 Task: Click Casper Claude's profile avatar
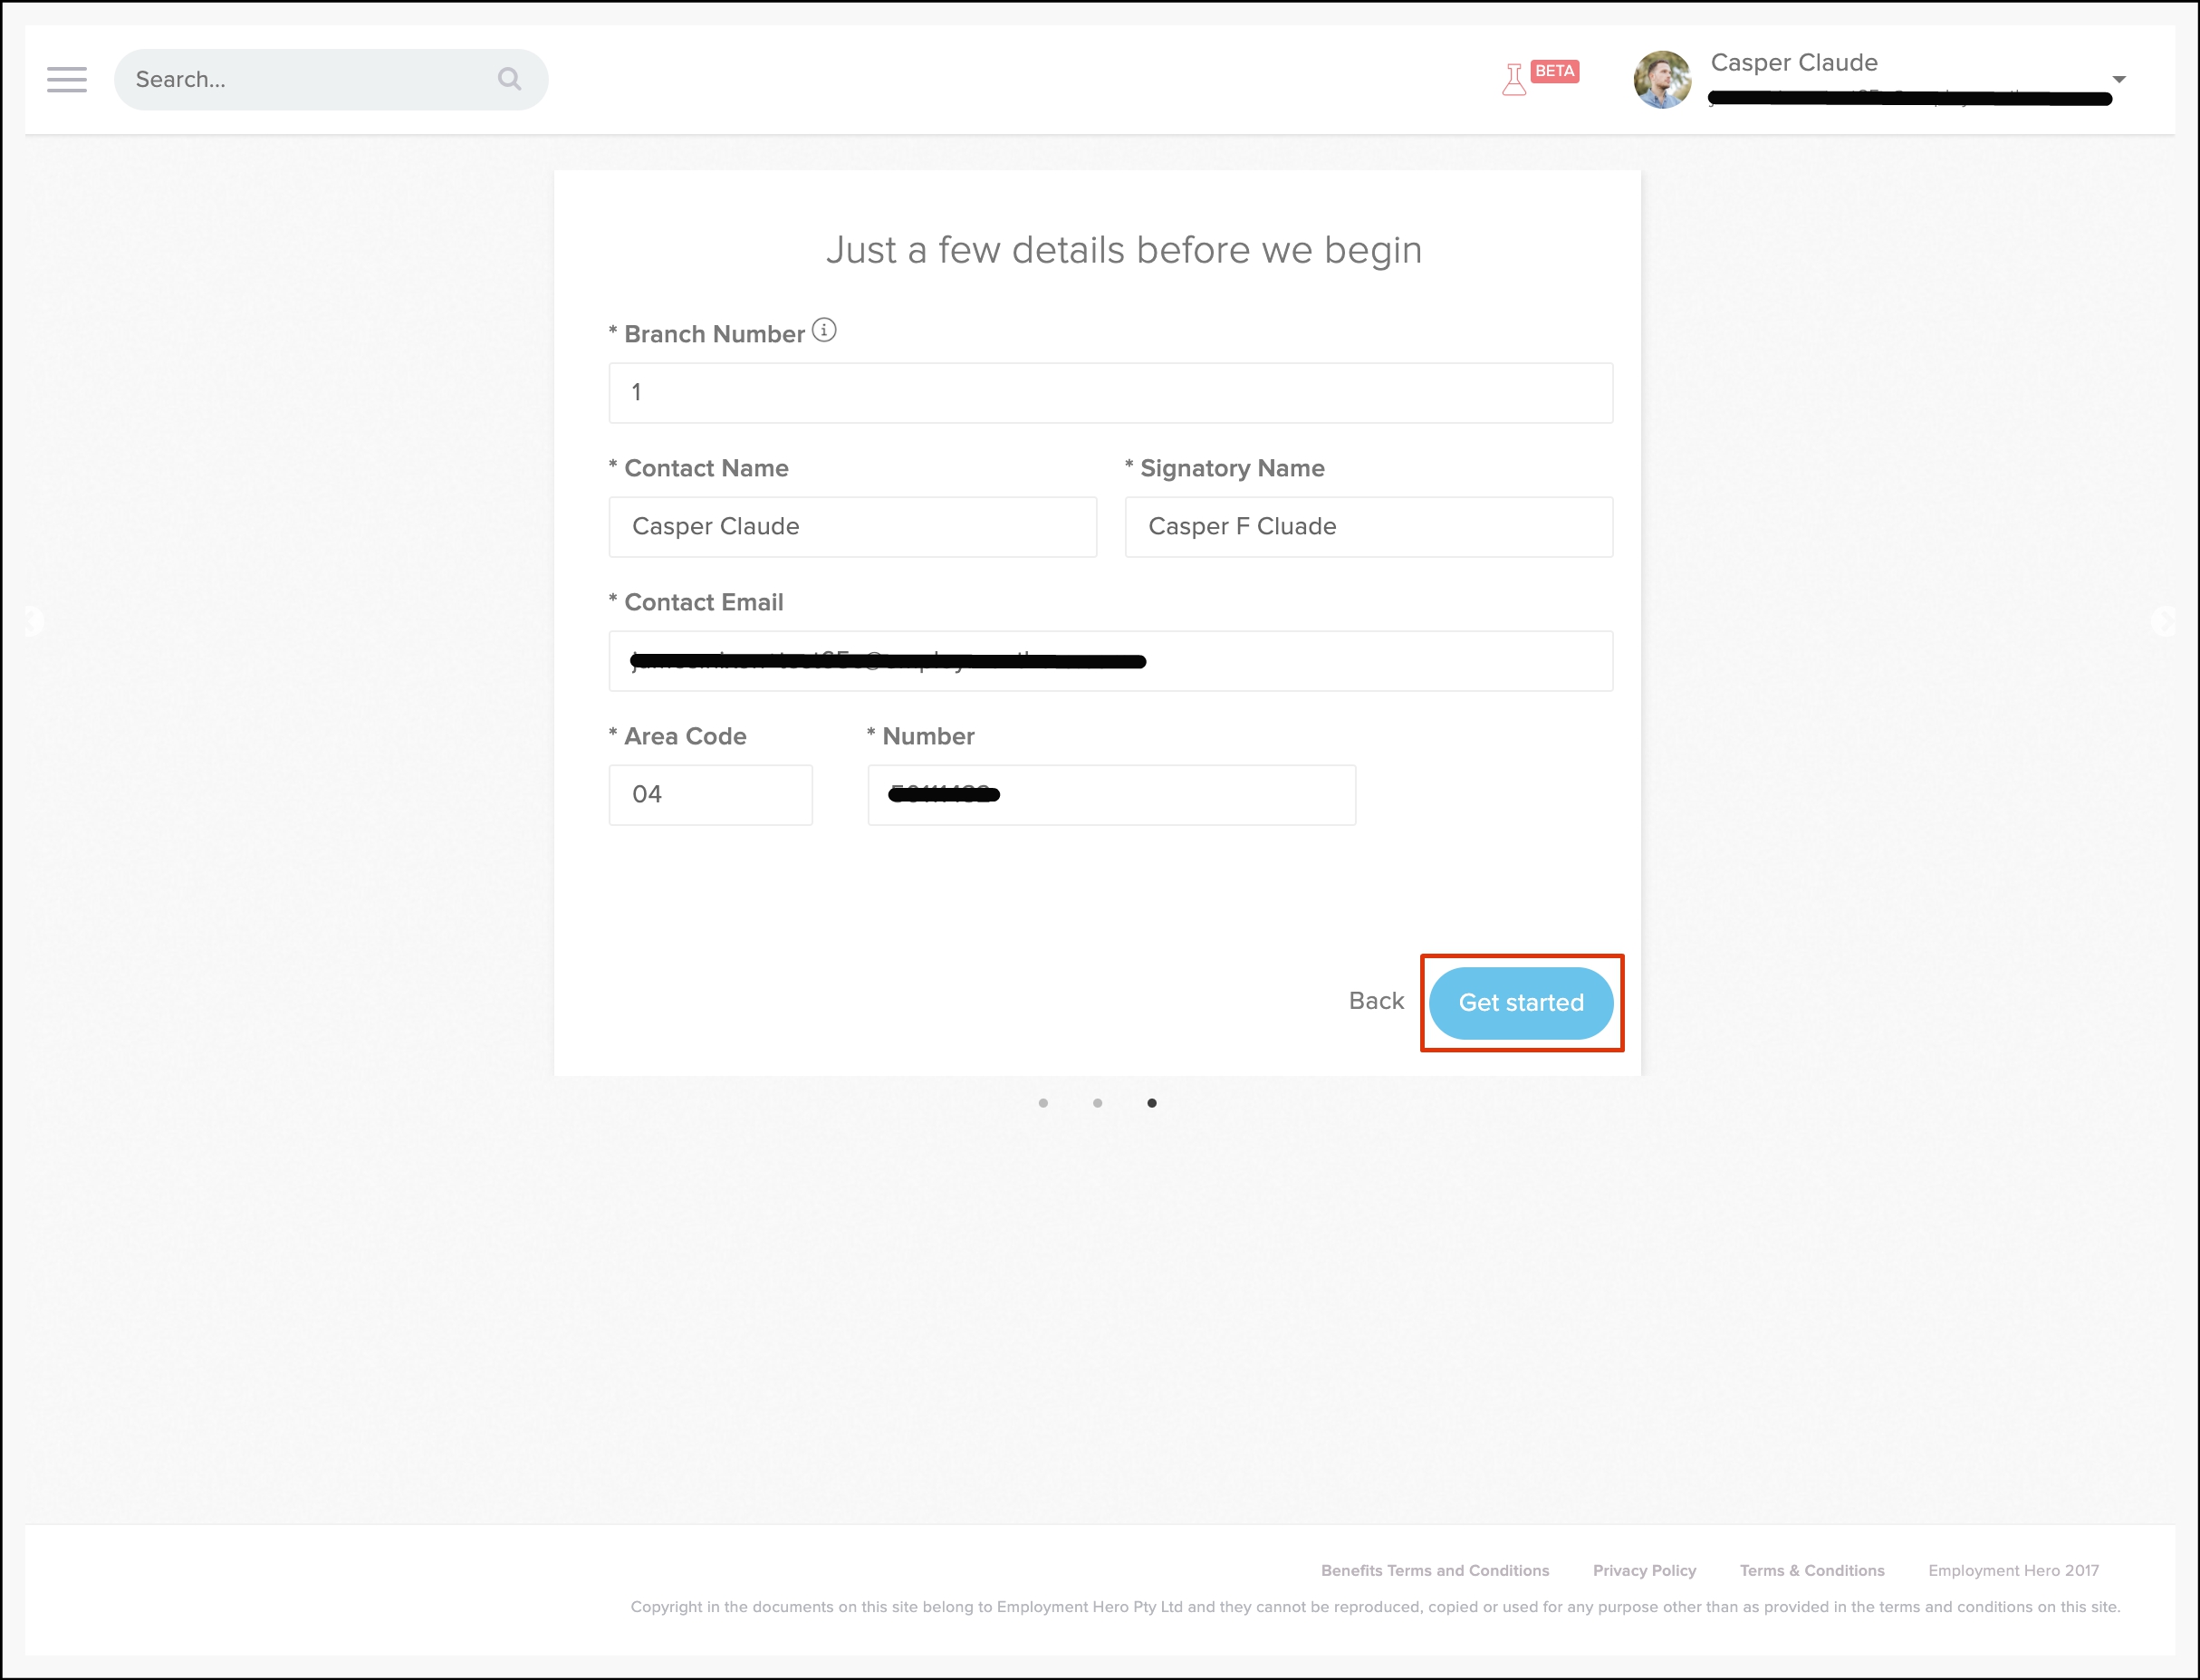(x=1661, y=80)
